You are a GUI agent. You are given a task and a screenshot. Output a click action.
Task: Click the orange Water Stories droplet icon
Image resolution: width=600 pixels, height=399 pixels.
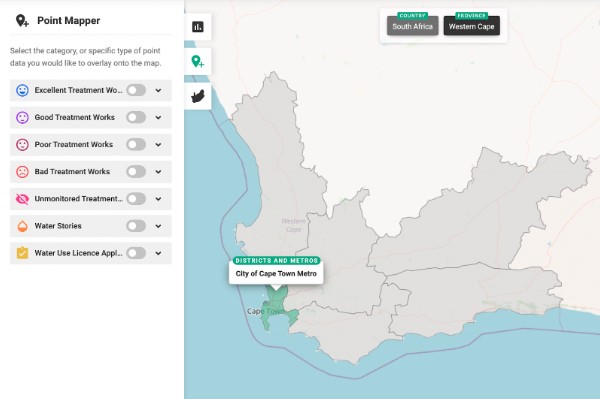22,226
